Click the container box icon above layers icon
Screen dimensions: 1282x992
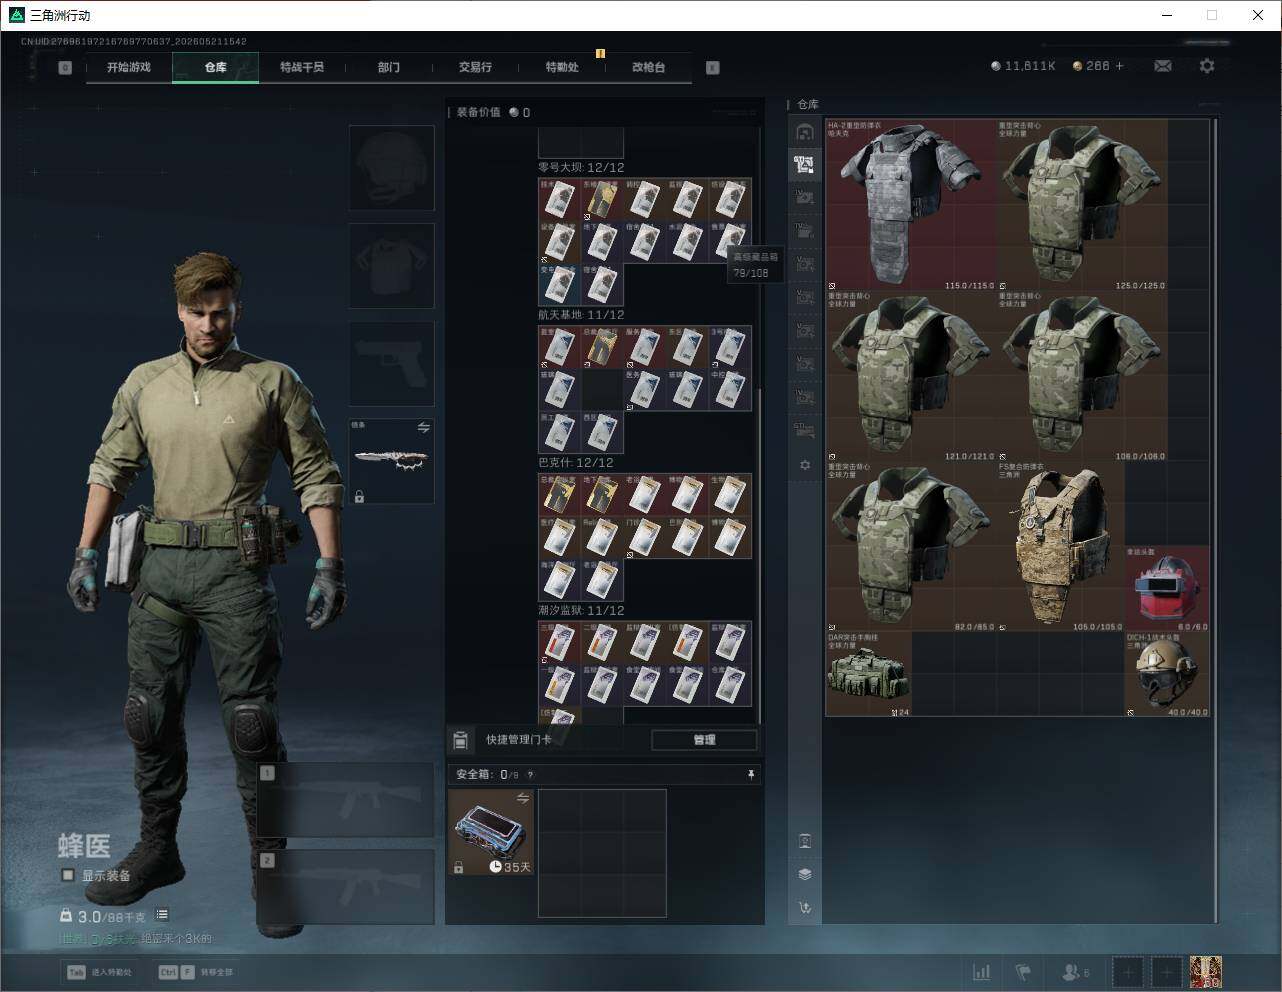tap(805, 841)
